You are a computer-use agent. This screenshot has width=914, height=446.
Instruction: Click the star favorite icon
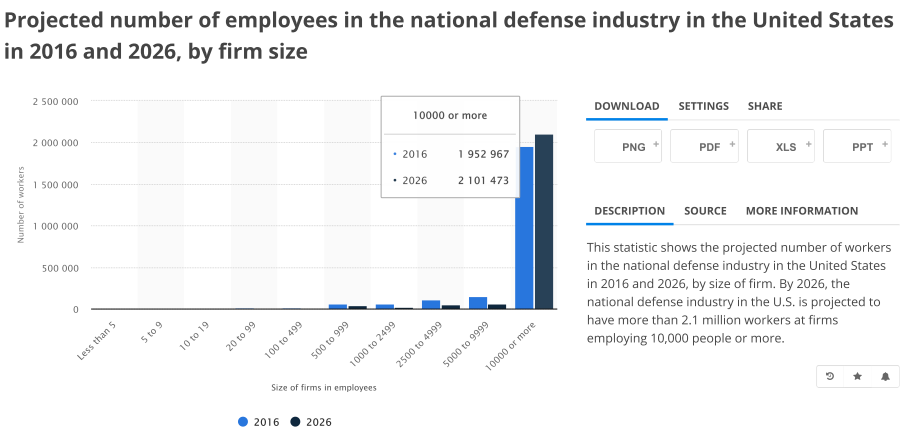pyautogui.click(x=857, y=376)
